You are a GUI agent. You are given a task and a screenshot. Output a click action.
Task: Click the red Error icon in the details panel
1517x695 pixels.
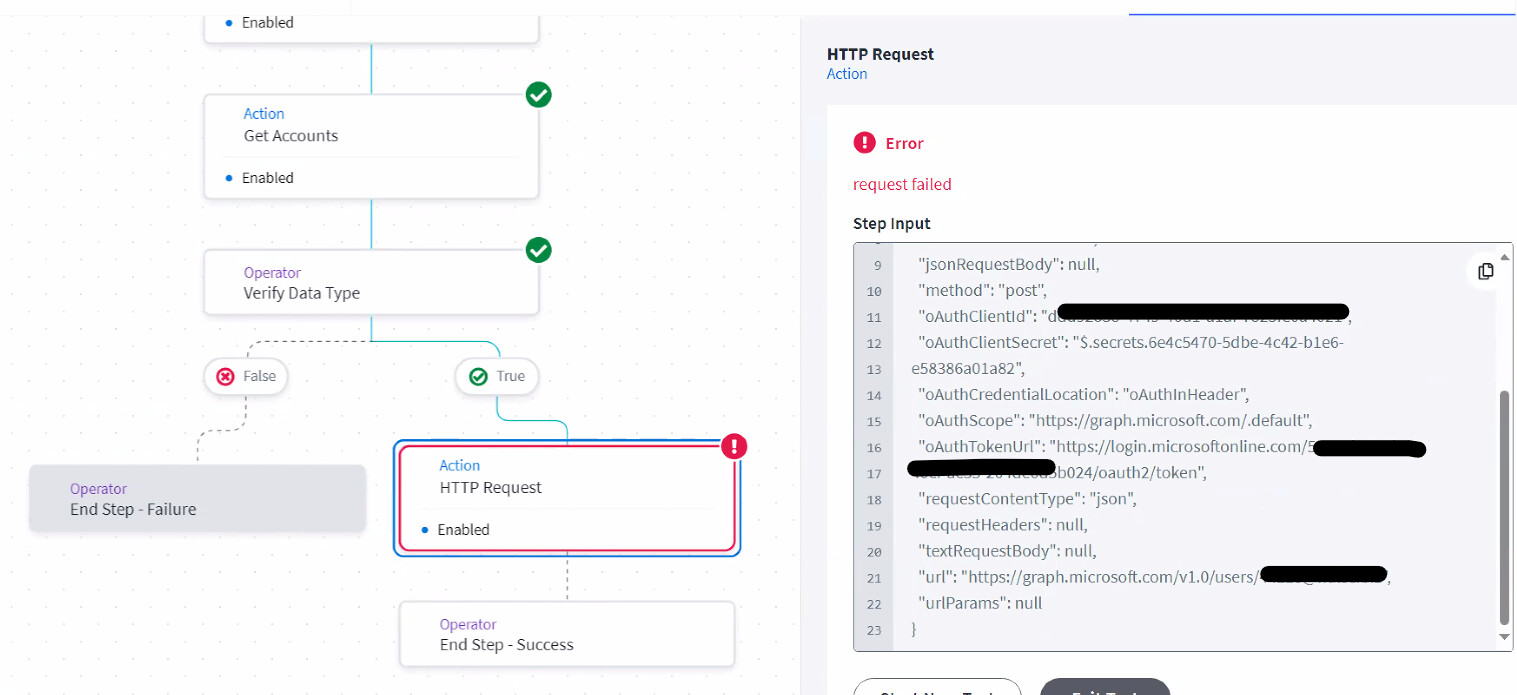[864, 143]
